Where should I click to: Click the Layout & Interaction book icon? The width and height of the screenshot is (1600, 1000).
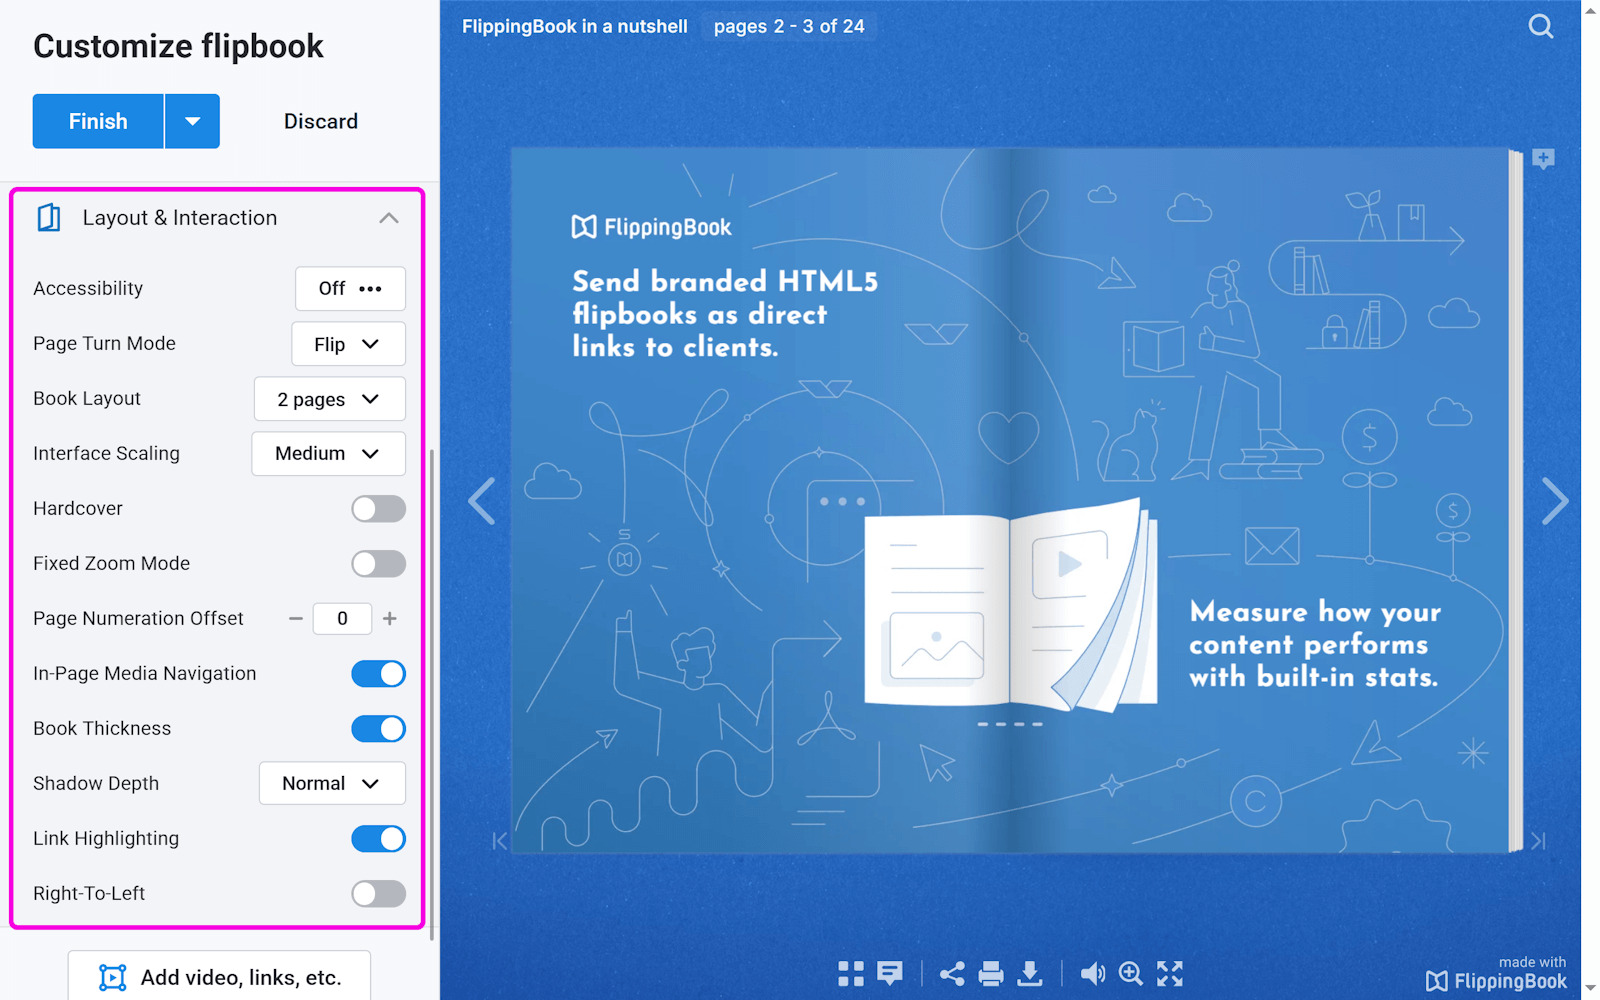[x=49, y=218]
